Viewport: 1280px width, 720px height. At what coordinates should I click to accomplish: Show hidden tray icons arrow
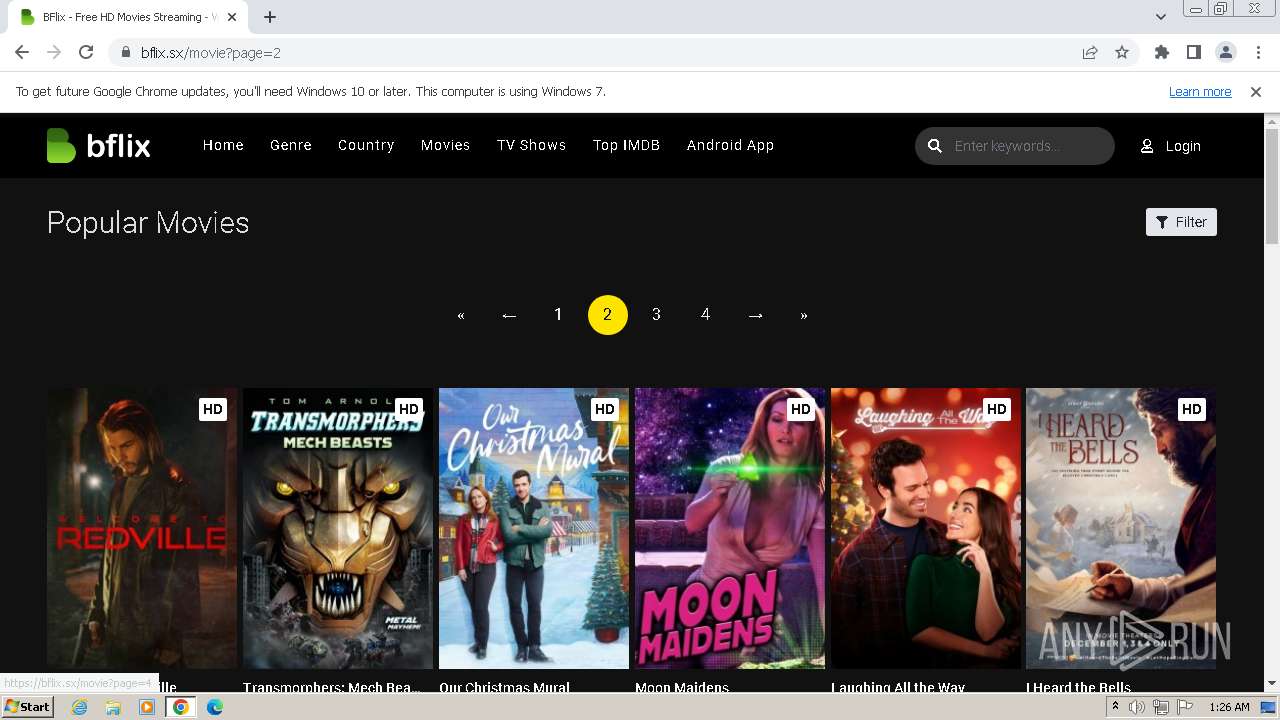pos(1115,707)
